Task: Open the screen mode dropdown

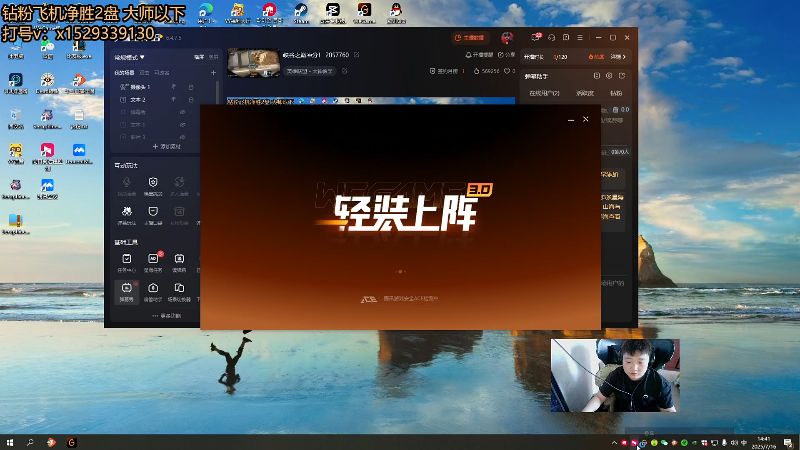Action: [x=129, y=57]
